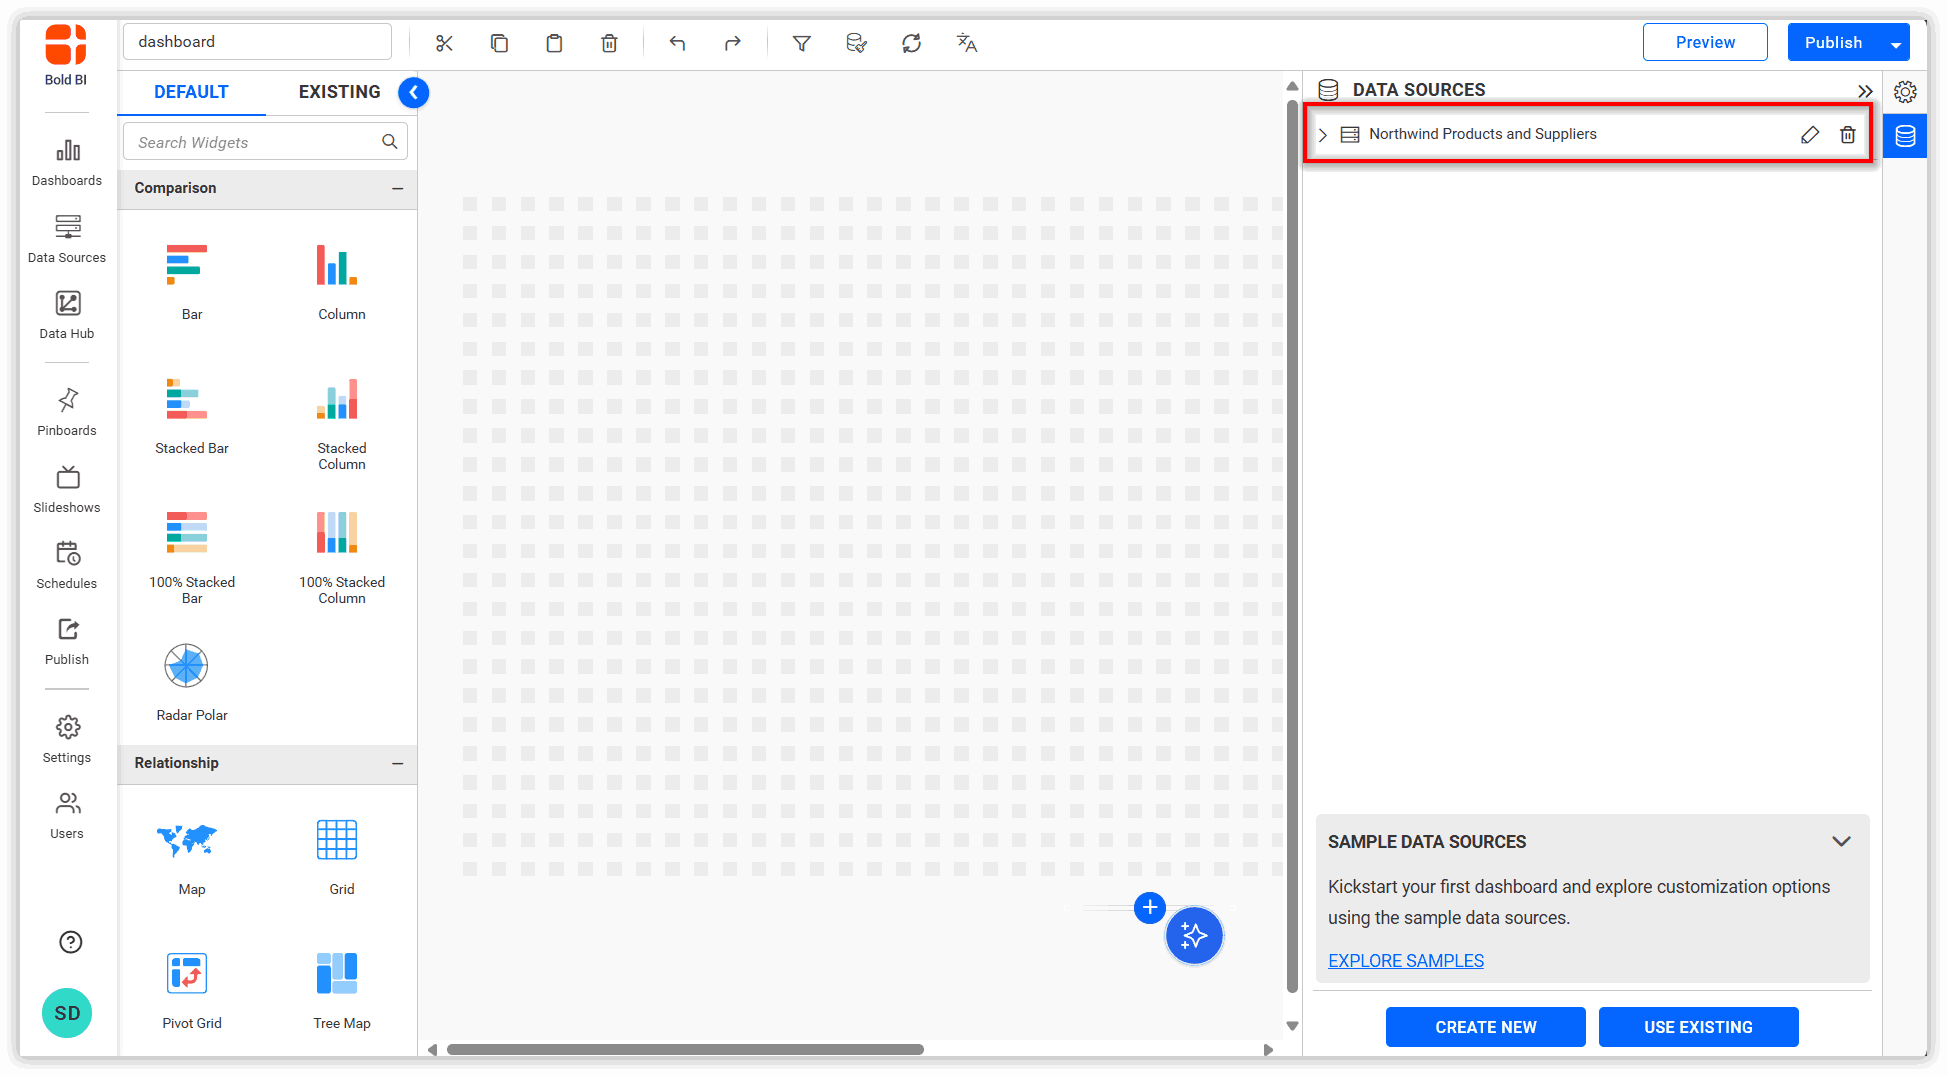Open the EXPLORE SAMPLES link
Screen dimensions: 1947x1076
tap(1405, 960)
